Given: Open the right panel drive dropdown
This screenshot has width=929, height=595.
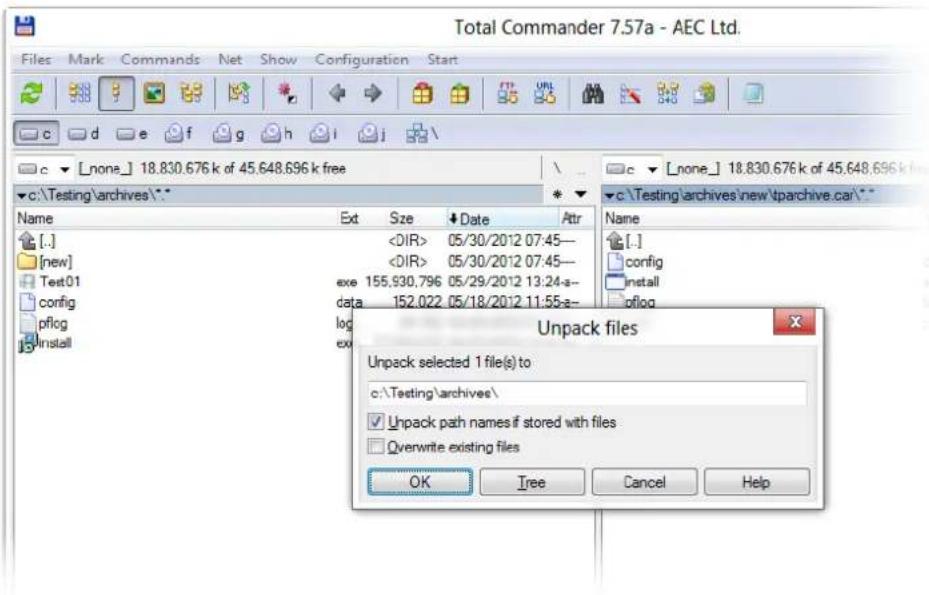Looking at the screenshot, I should (652, 169).
